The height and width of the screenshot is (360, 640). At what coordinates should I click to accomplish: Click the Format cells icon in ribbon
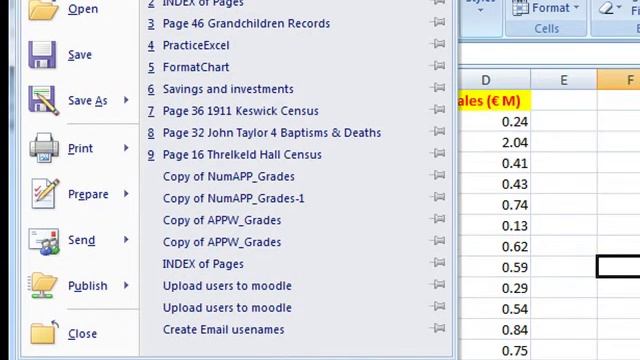pyautogui.click(x=520, y=8)
